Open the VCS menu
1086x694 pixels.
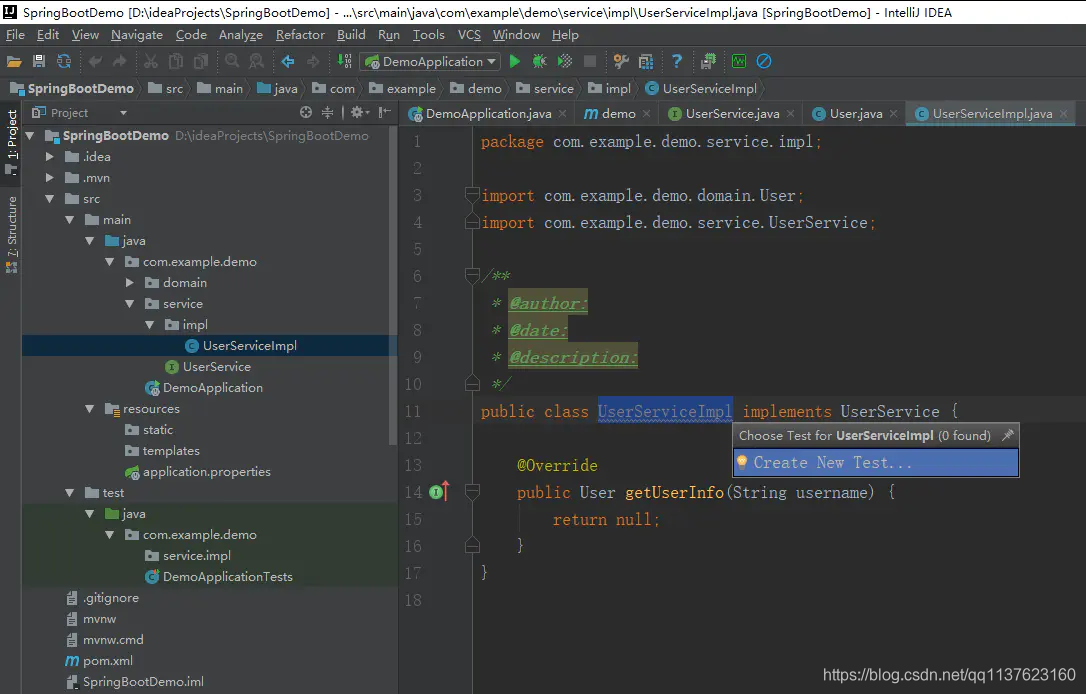[469, 35]
